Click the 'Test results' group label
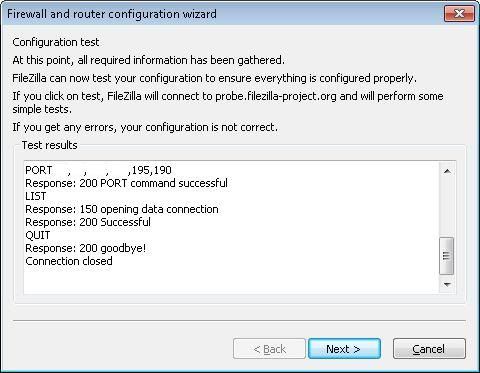The height and width of the screenshot is (373, 480). pos(49,145)
